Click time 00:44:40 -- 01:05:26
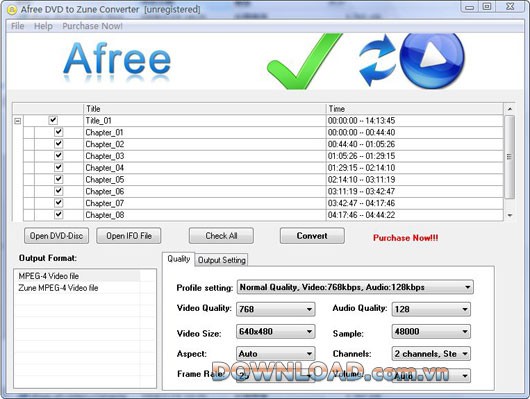 point(361,144)
